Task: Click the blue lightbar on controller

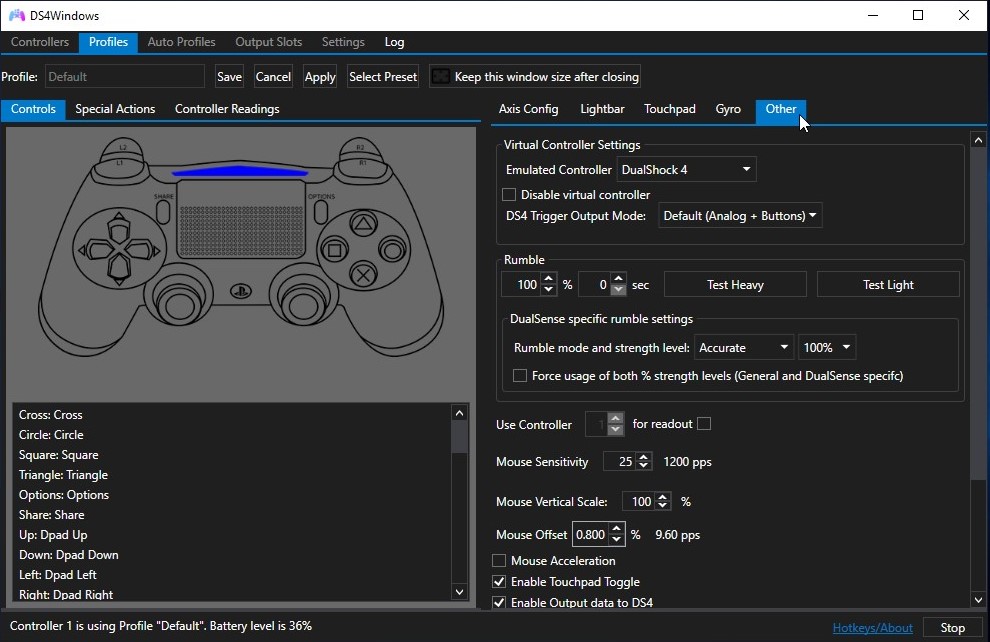Action: (x=240, y=170)
